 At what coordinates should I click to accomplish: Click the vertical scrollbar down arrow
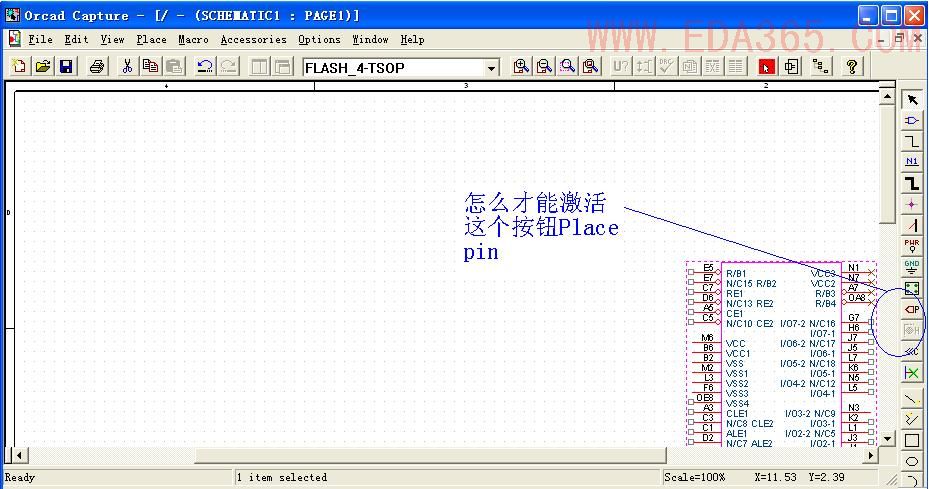pyautogui.click(x=887, y=439)
